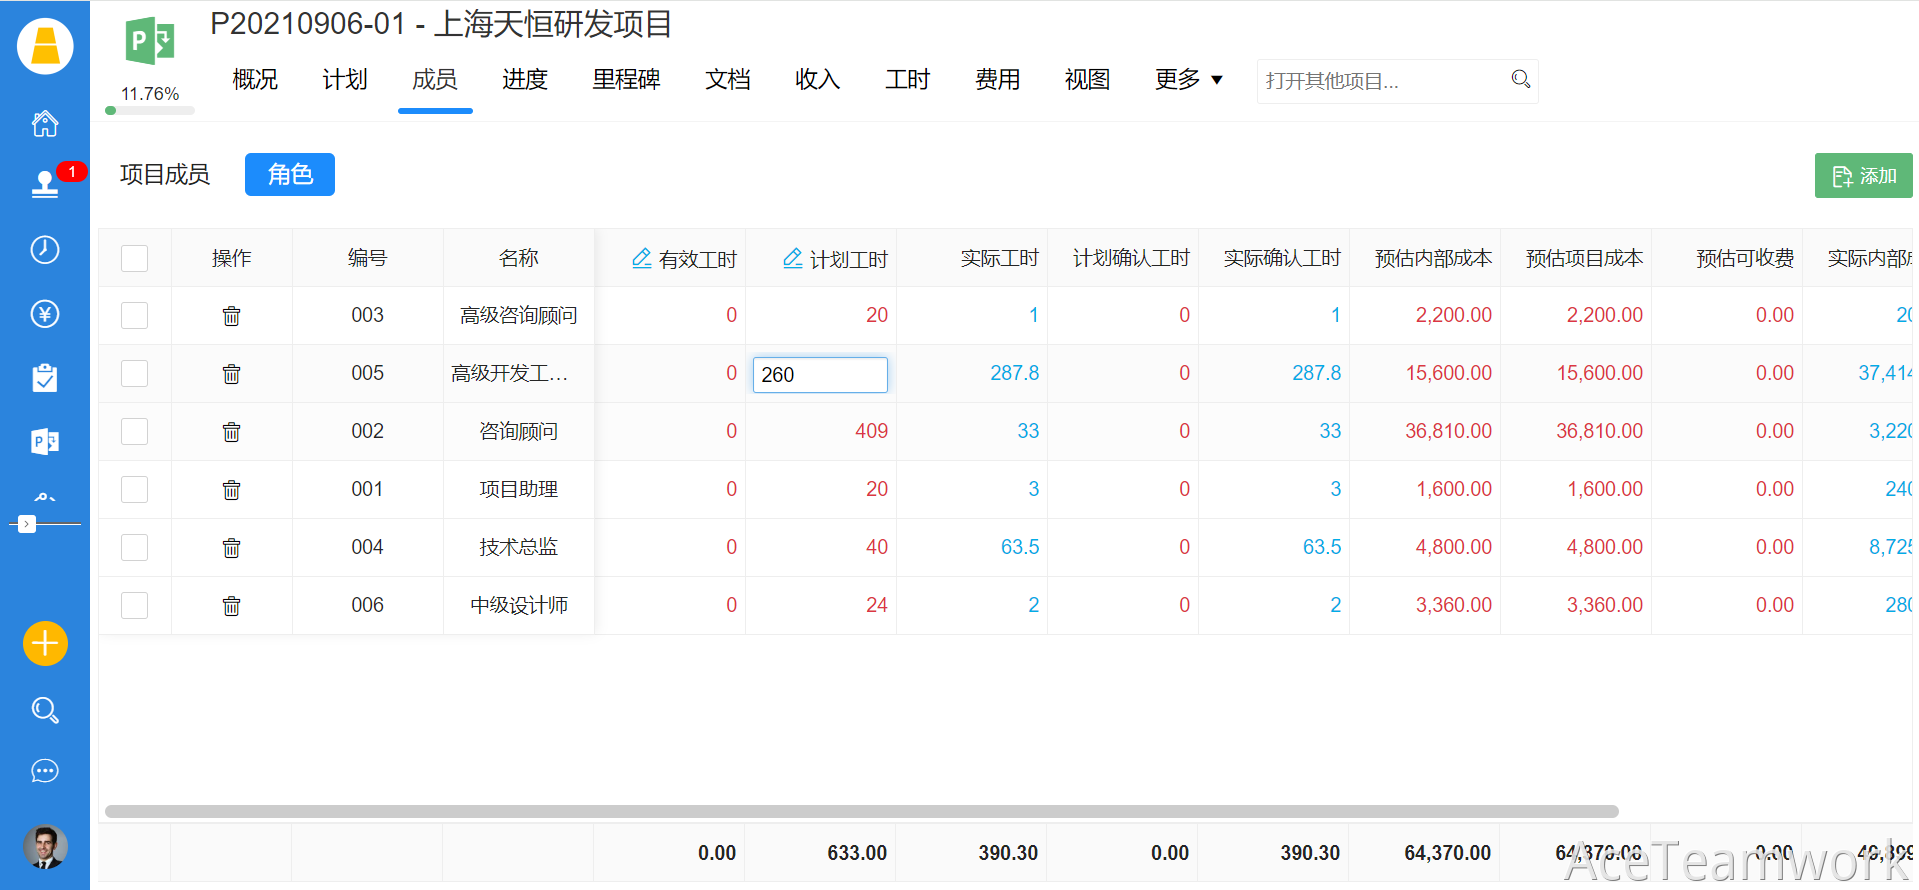The image size is (1919, 890).
Task: Open the home icon in sidebar
Action: click(x=45, y=124)
